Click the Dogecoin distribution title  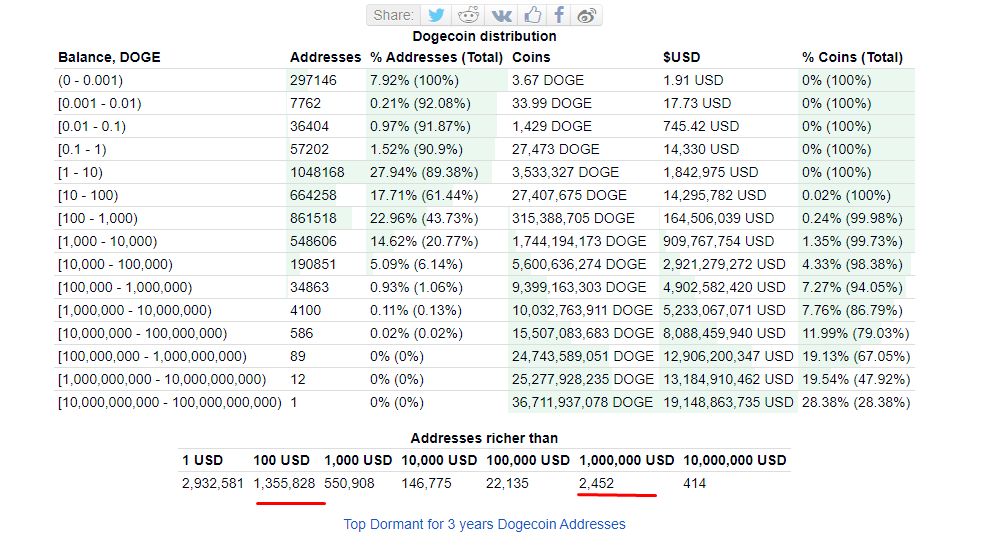[484, 36]
